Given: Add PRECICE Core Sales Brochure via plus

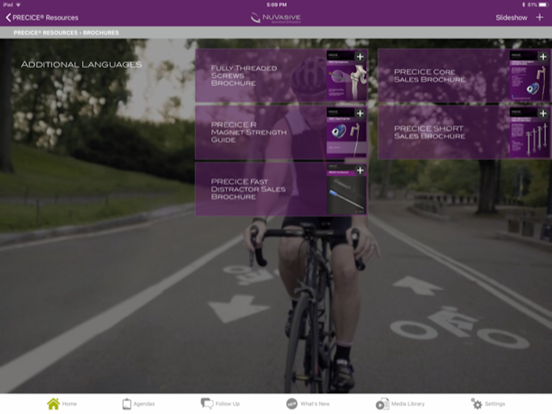Looking at the screenshot, I should 543,57.
